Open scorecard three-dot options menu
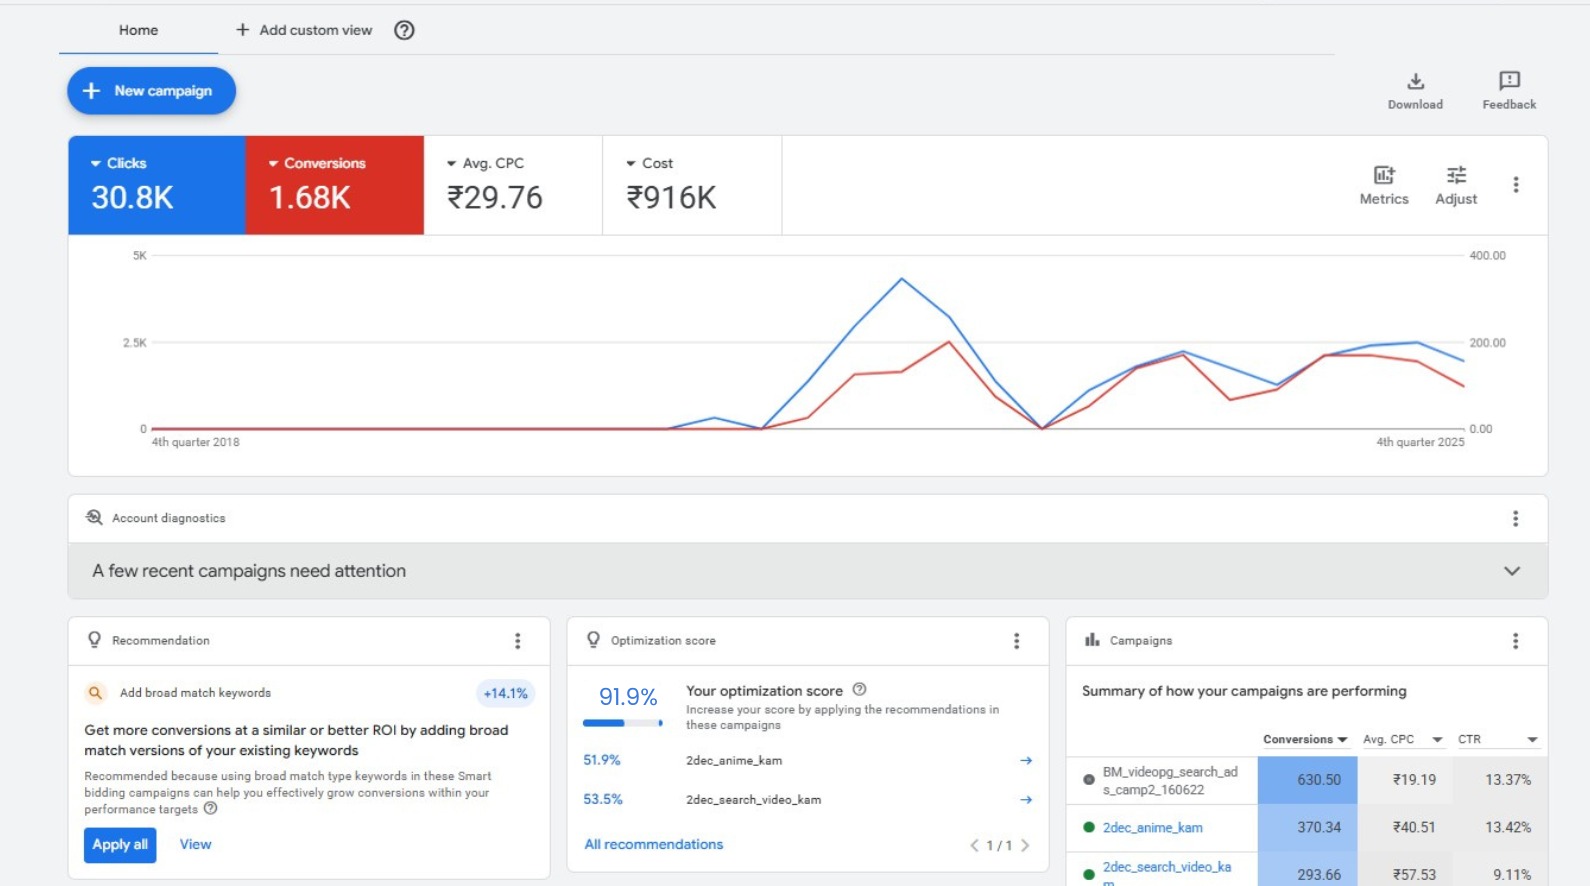The image size is (1590, 886). point(1516,185)
